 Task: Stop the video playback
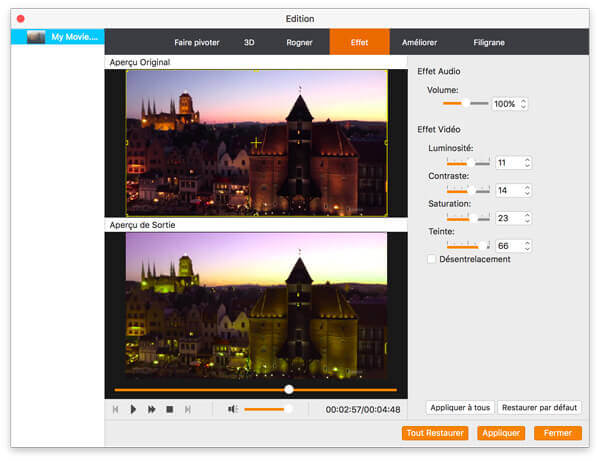click(169, 409)
